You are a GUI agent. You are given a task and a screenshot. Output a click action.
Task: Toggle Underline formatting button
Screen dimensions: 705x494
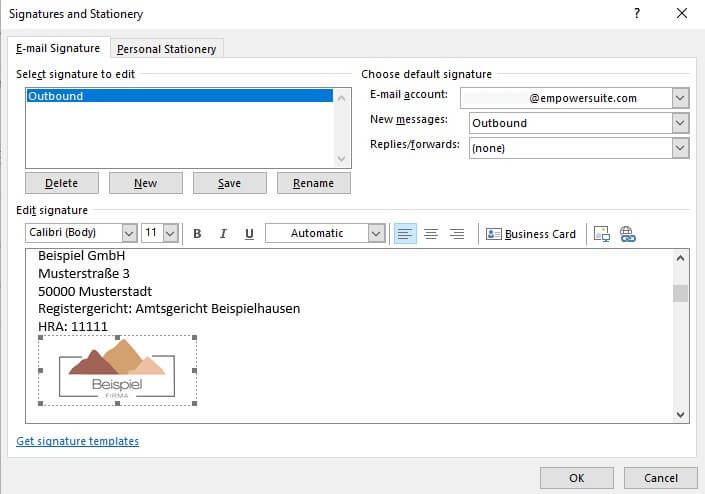click(249, 234)
